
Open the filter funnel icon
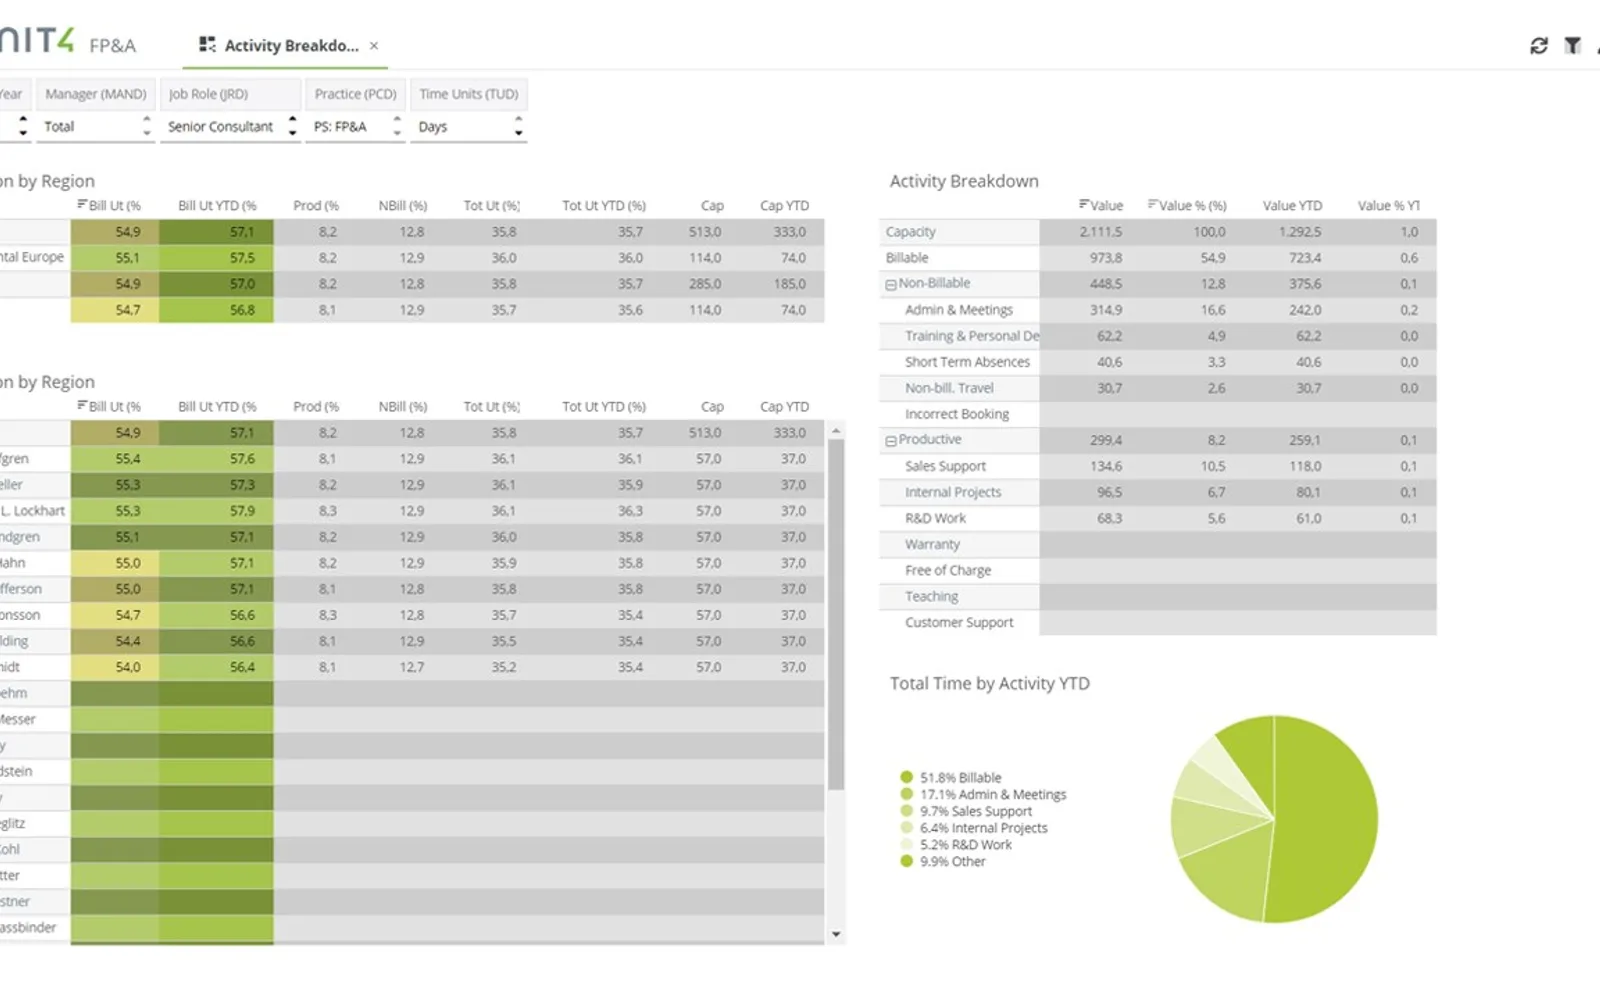[x=1573, y=45]
